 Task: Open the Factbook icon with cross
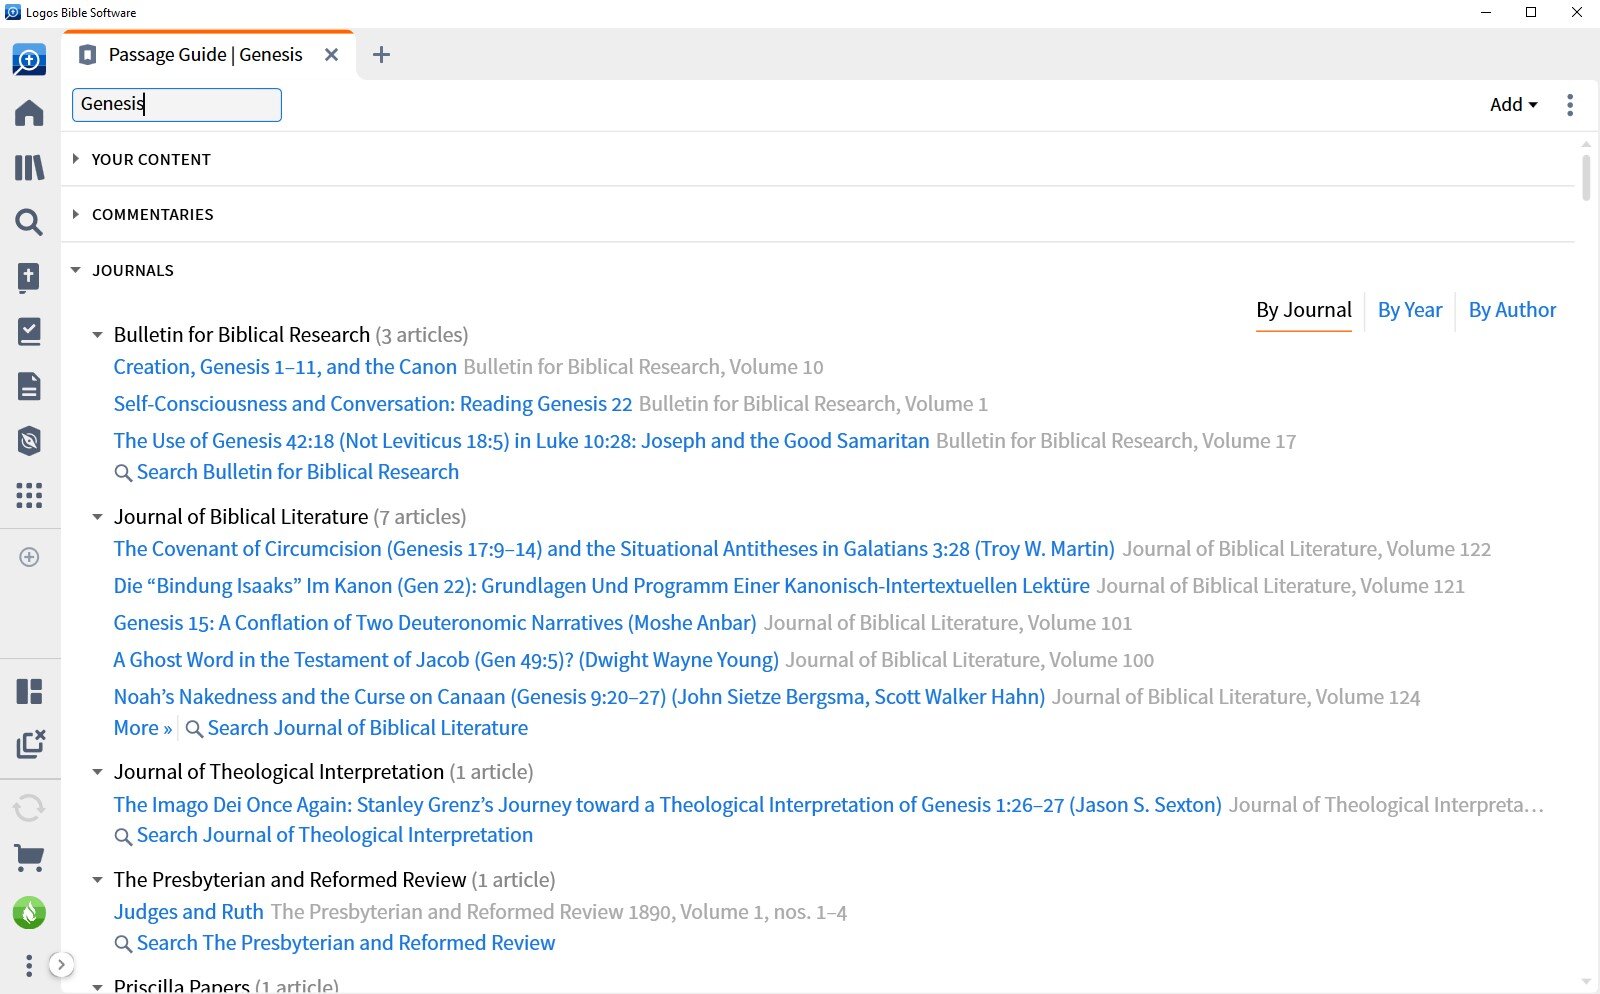(29, 277)
